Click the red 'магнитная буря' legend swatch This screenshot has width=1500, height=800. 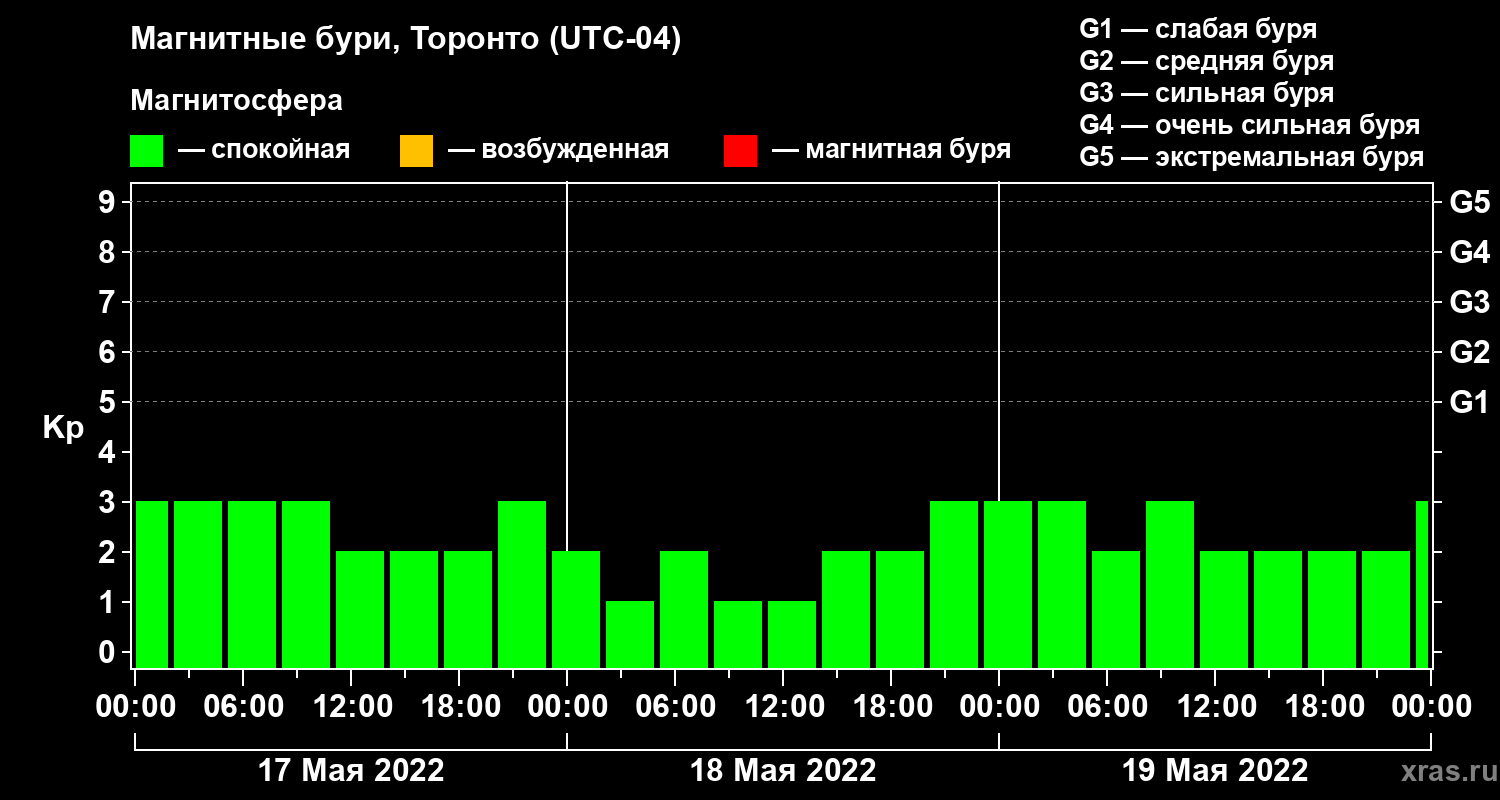(x=740, y=151)
